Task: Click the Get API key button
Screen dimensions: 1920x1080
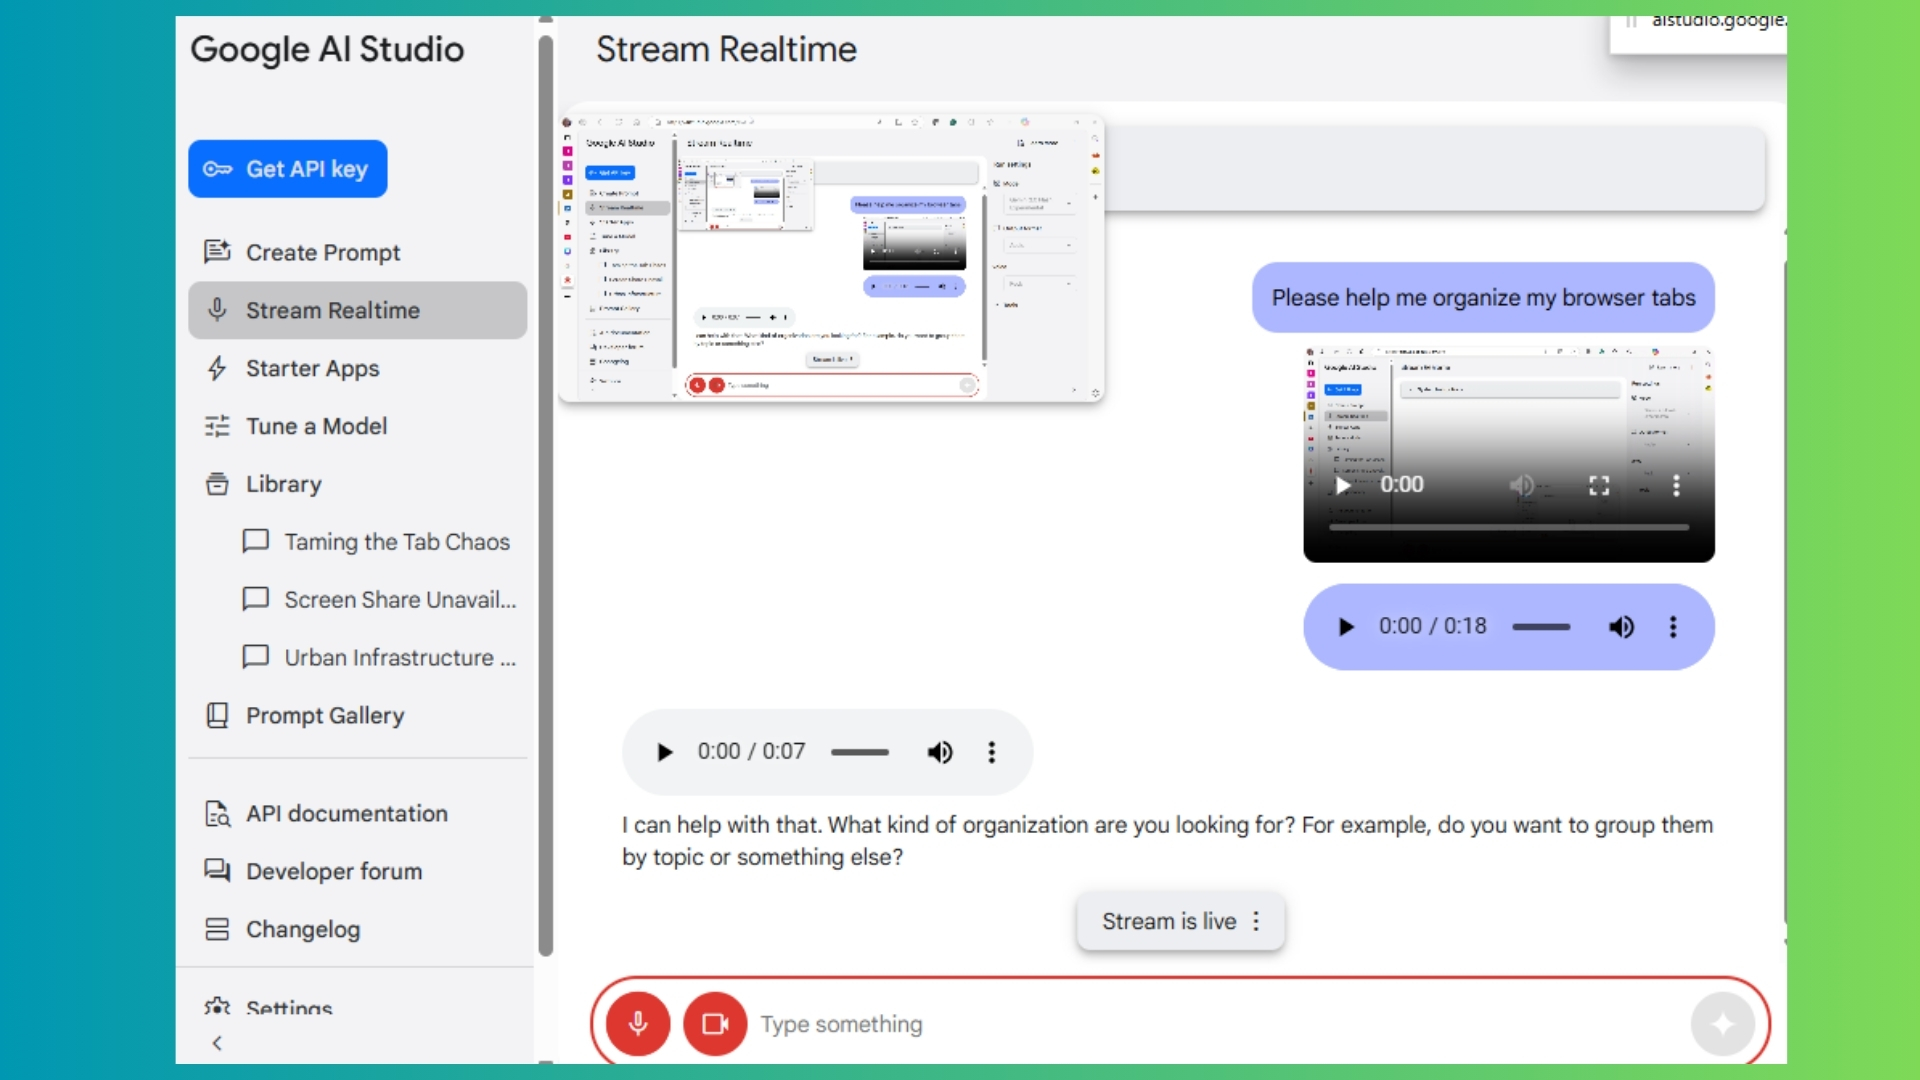Action: (288, 169)
